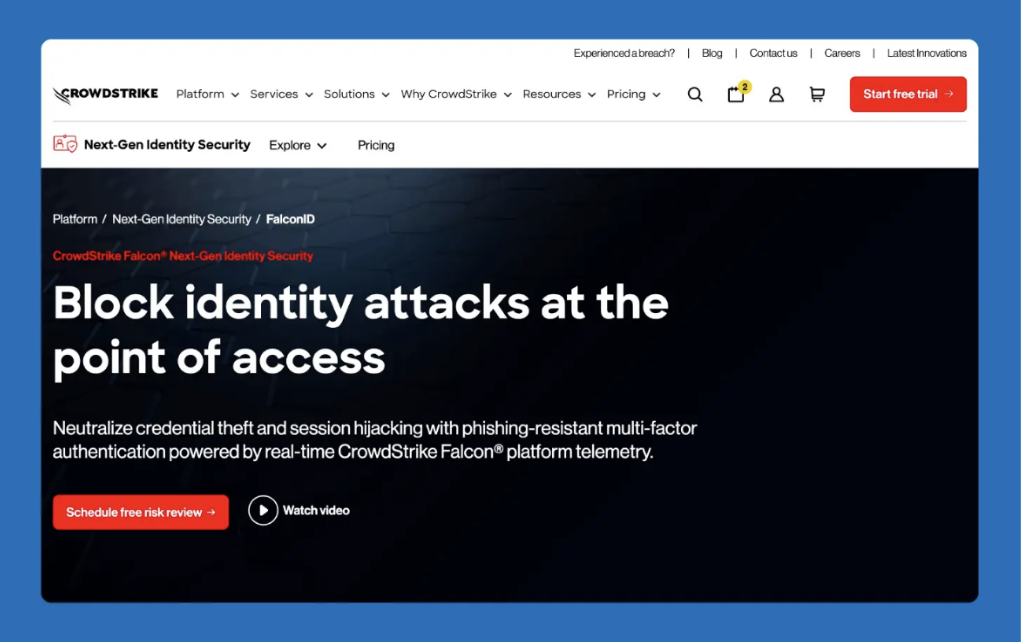Open the Experienced a breach? link

pos(624,53)
